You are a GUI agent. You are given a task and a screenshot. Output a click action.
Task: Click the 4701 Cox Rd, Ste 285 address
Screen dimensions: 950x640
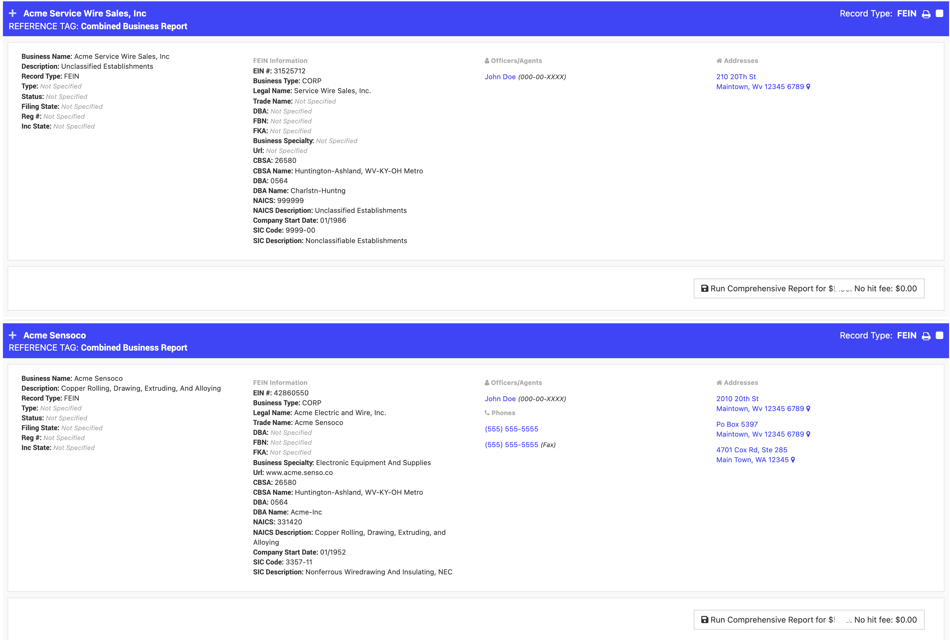(x=751, y=450)
